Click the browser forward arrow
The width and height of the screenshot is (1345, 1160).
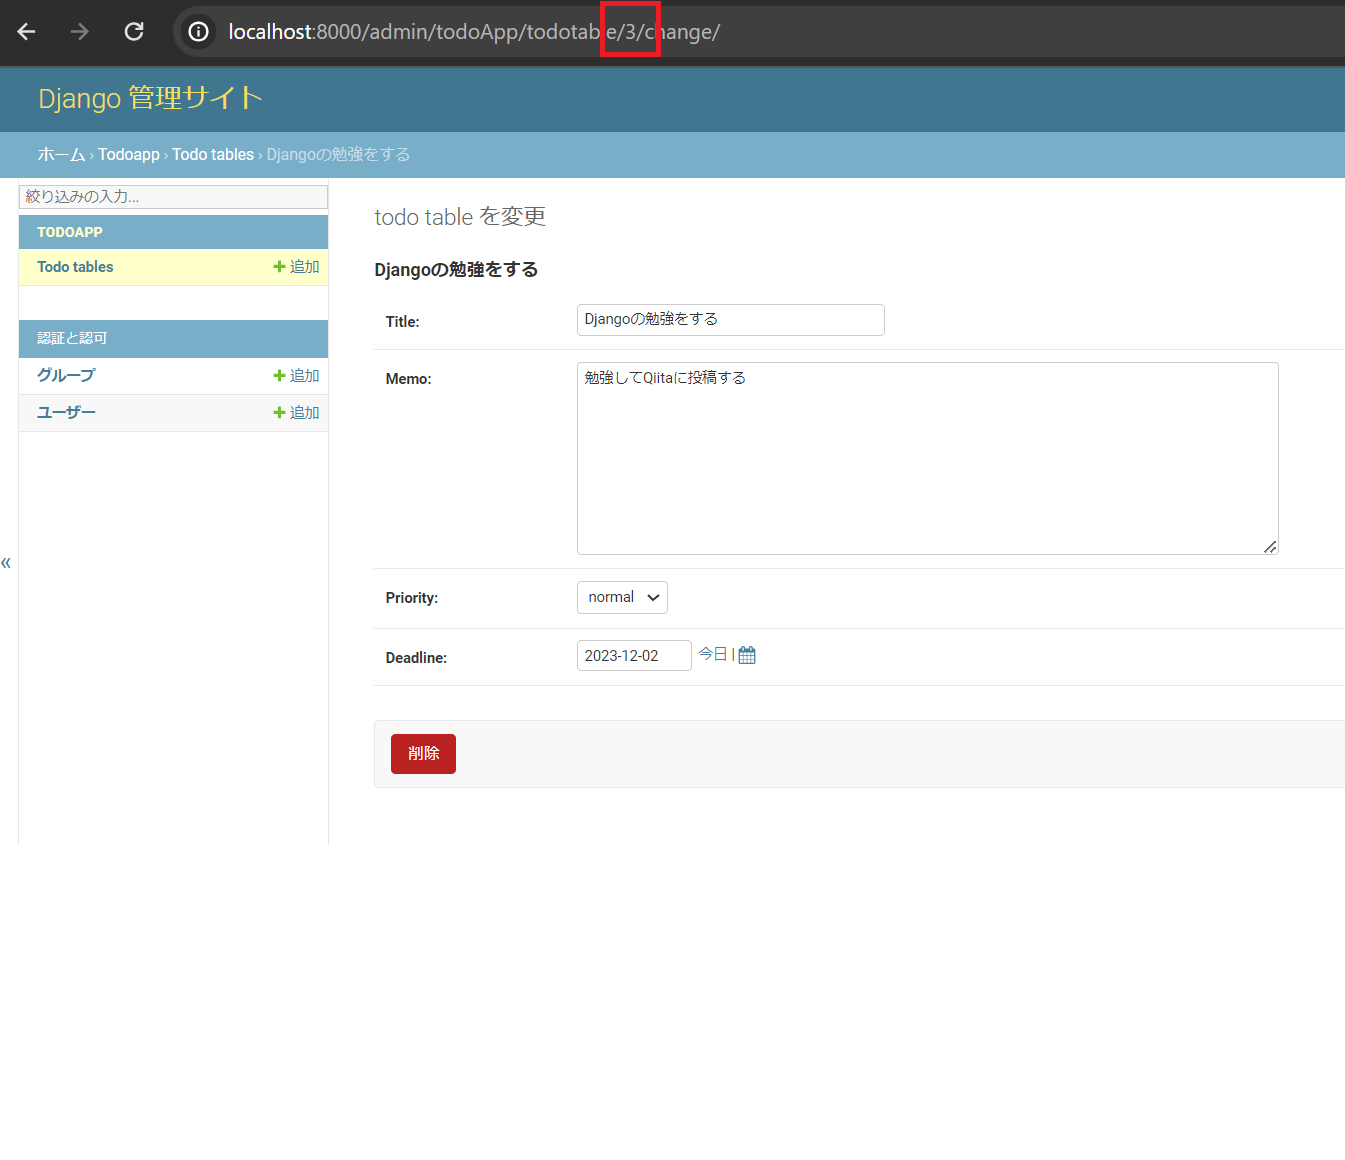tap(79, 31)
